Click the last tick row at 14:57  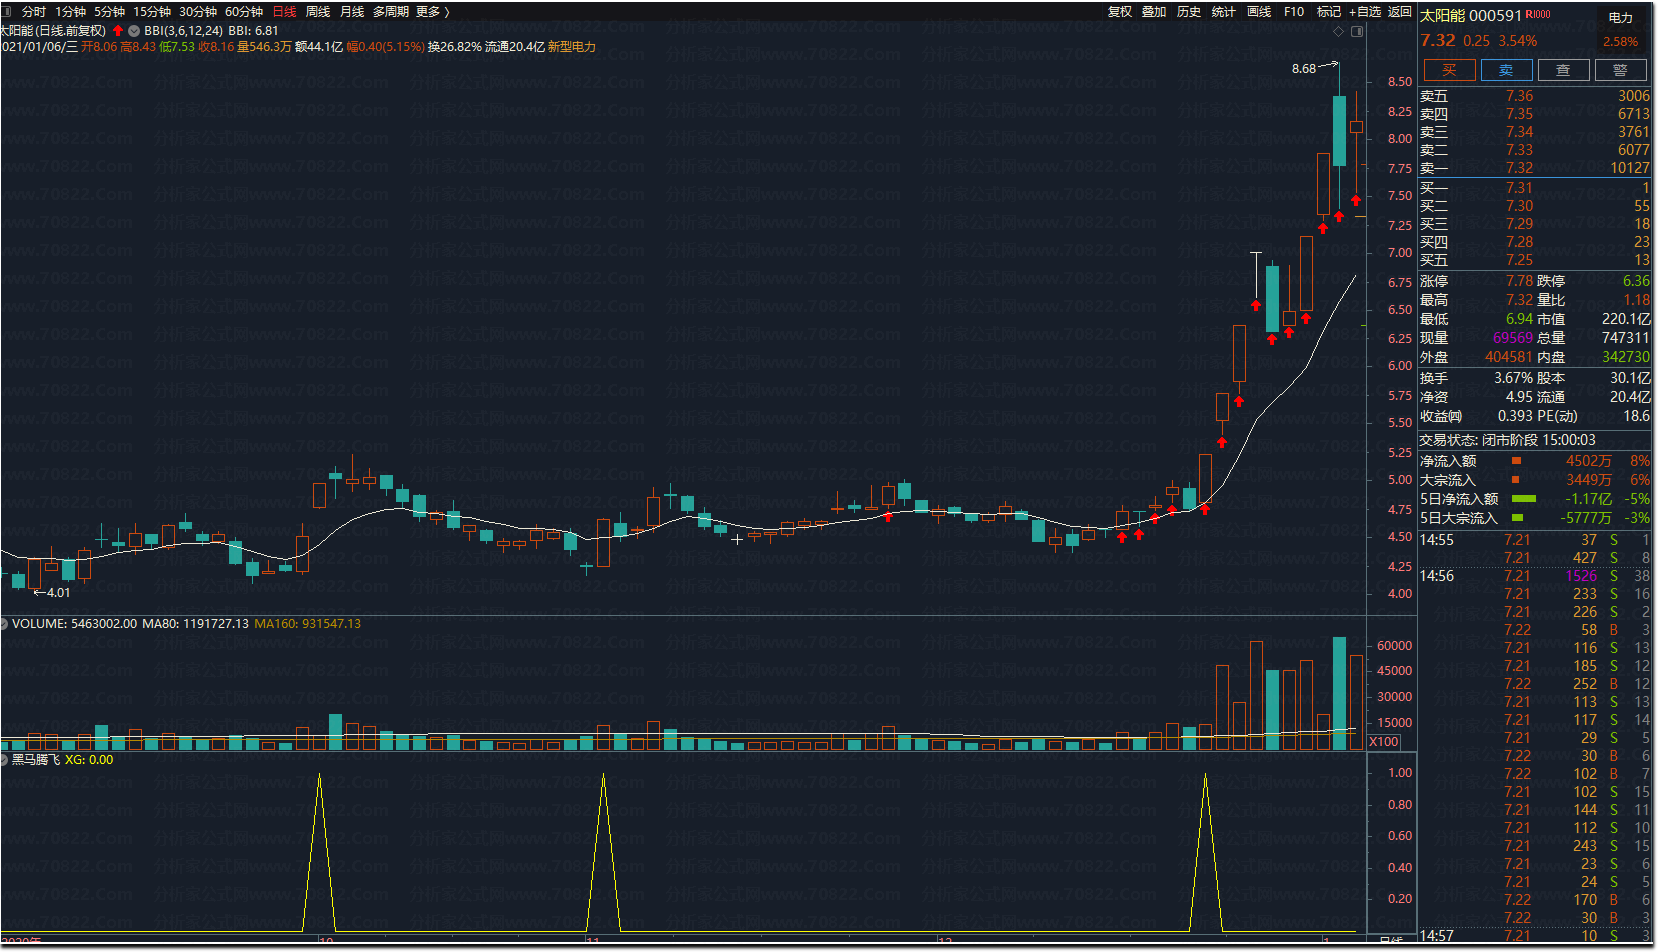[x=1534, y=936]
